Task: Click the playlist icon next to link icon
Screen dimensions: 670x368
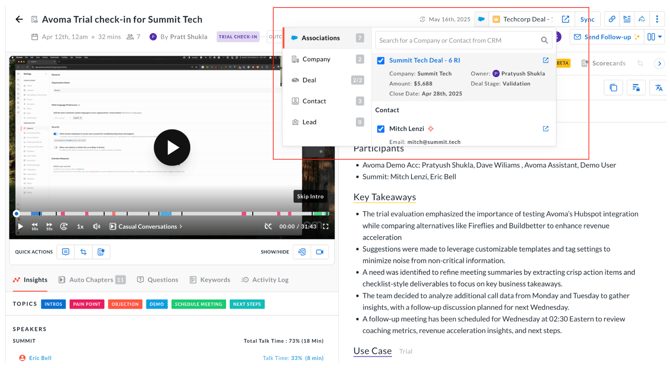Action: 627,19
